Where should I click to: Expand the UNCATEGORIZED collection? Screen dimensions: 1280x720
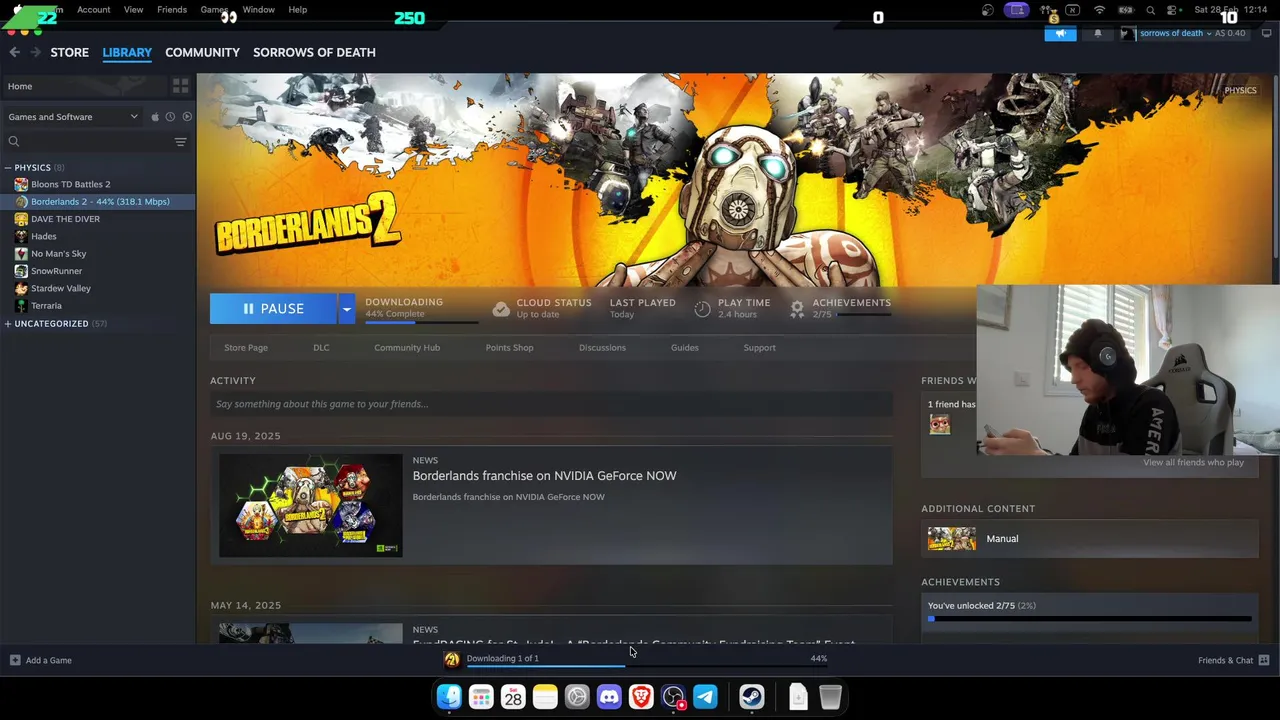pyautogui.click(x=8, y=324)
